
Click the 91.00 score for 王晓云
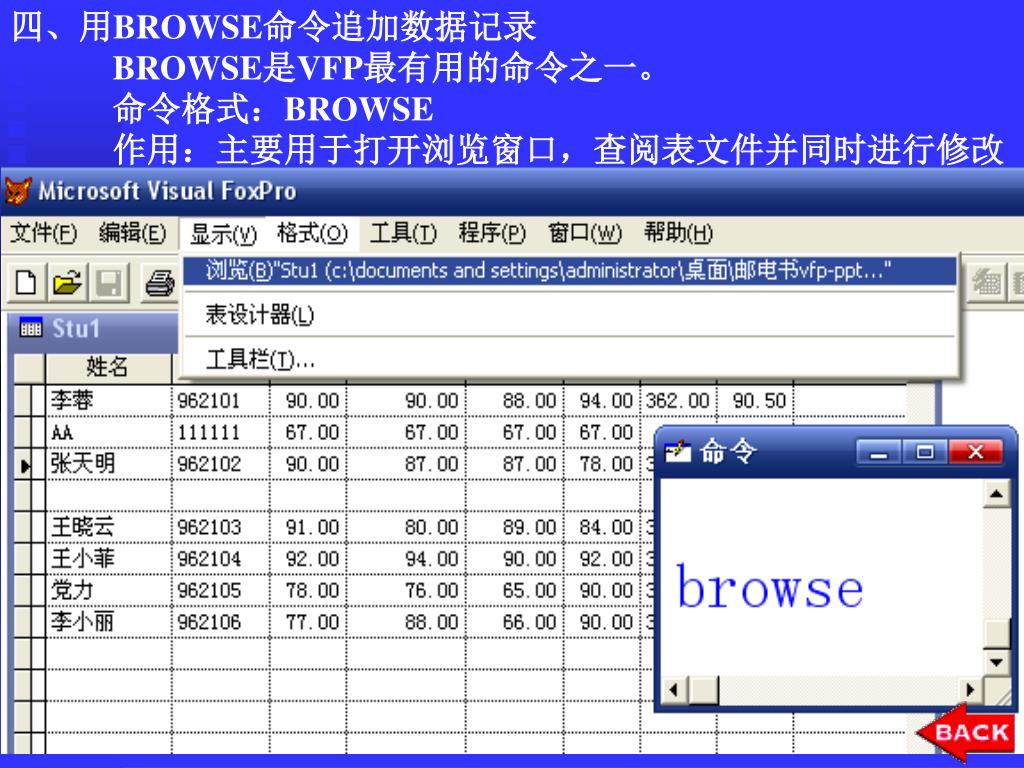point(308,527)
